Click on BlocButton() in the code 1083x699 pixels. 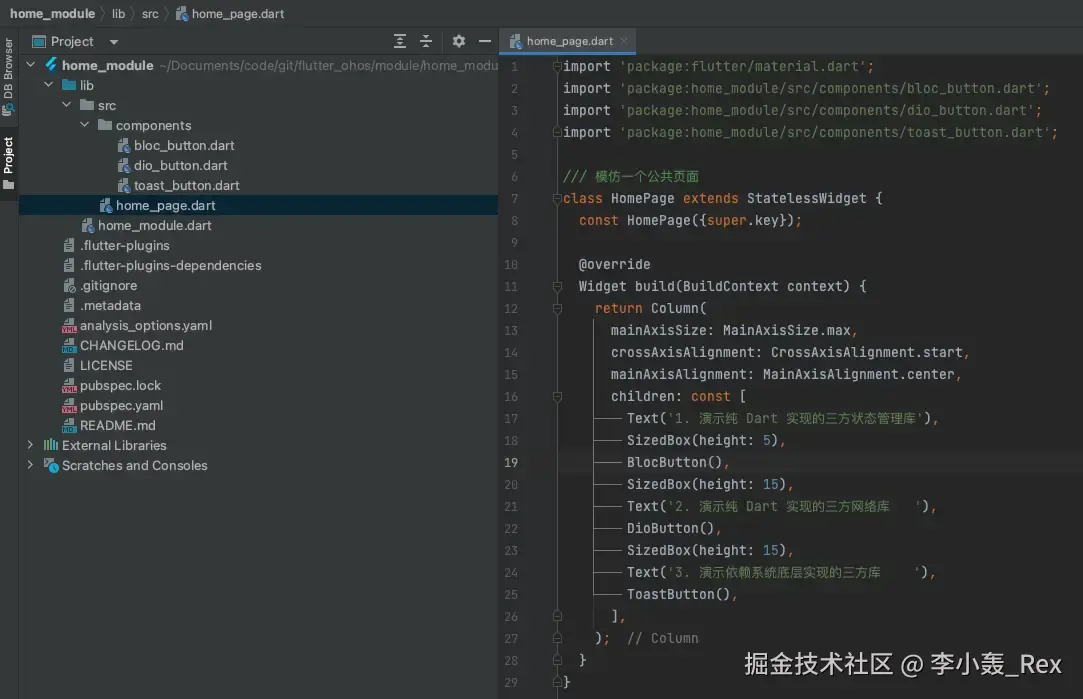(x=674, y=462)
